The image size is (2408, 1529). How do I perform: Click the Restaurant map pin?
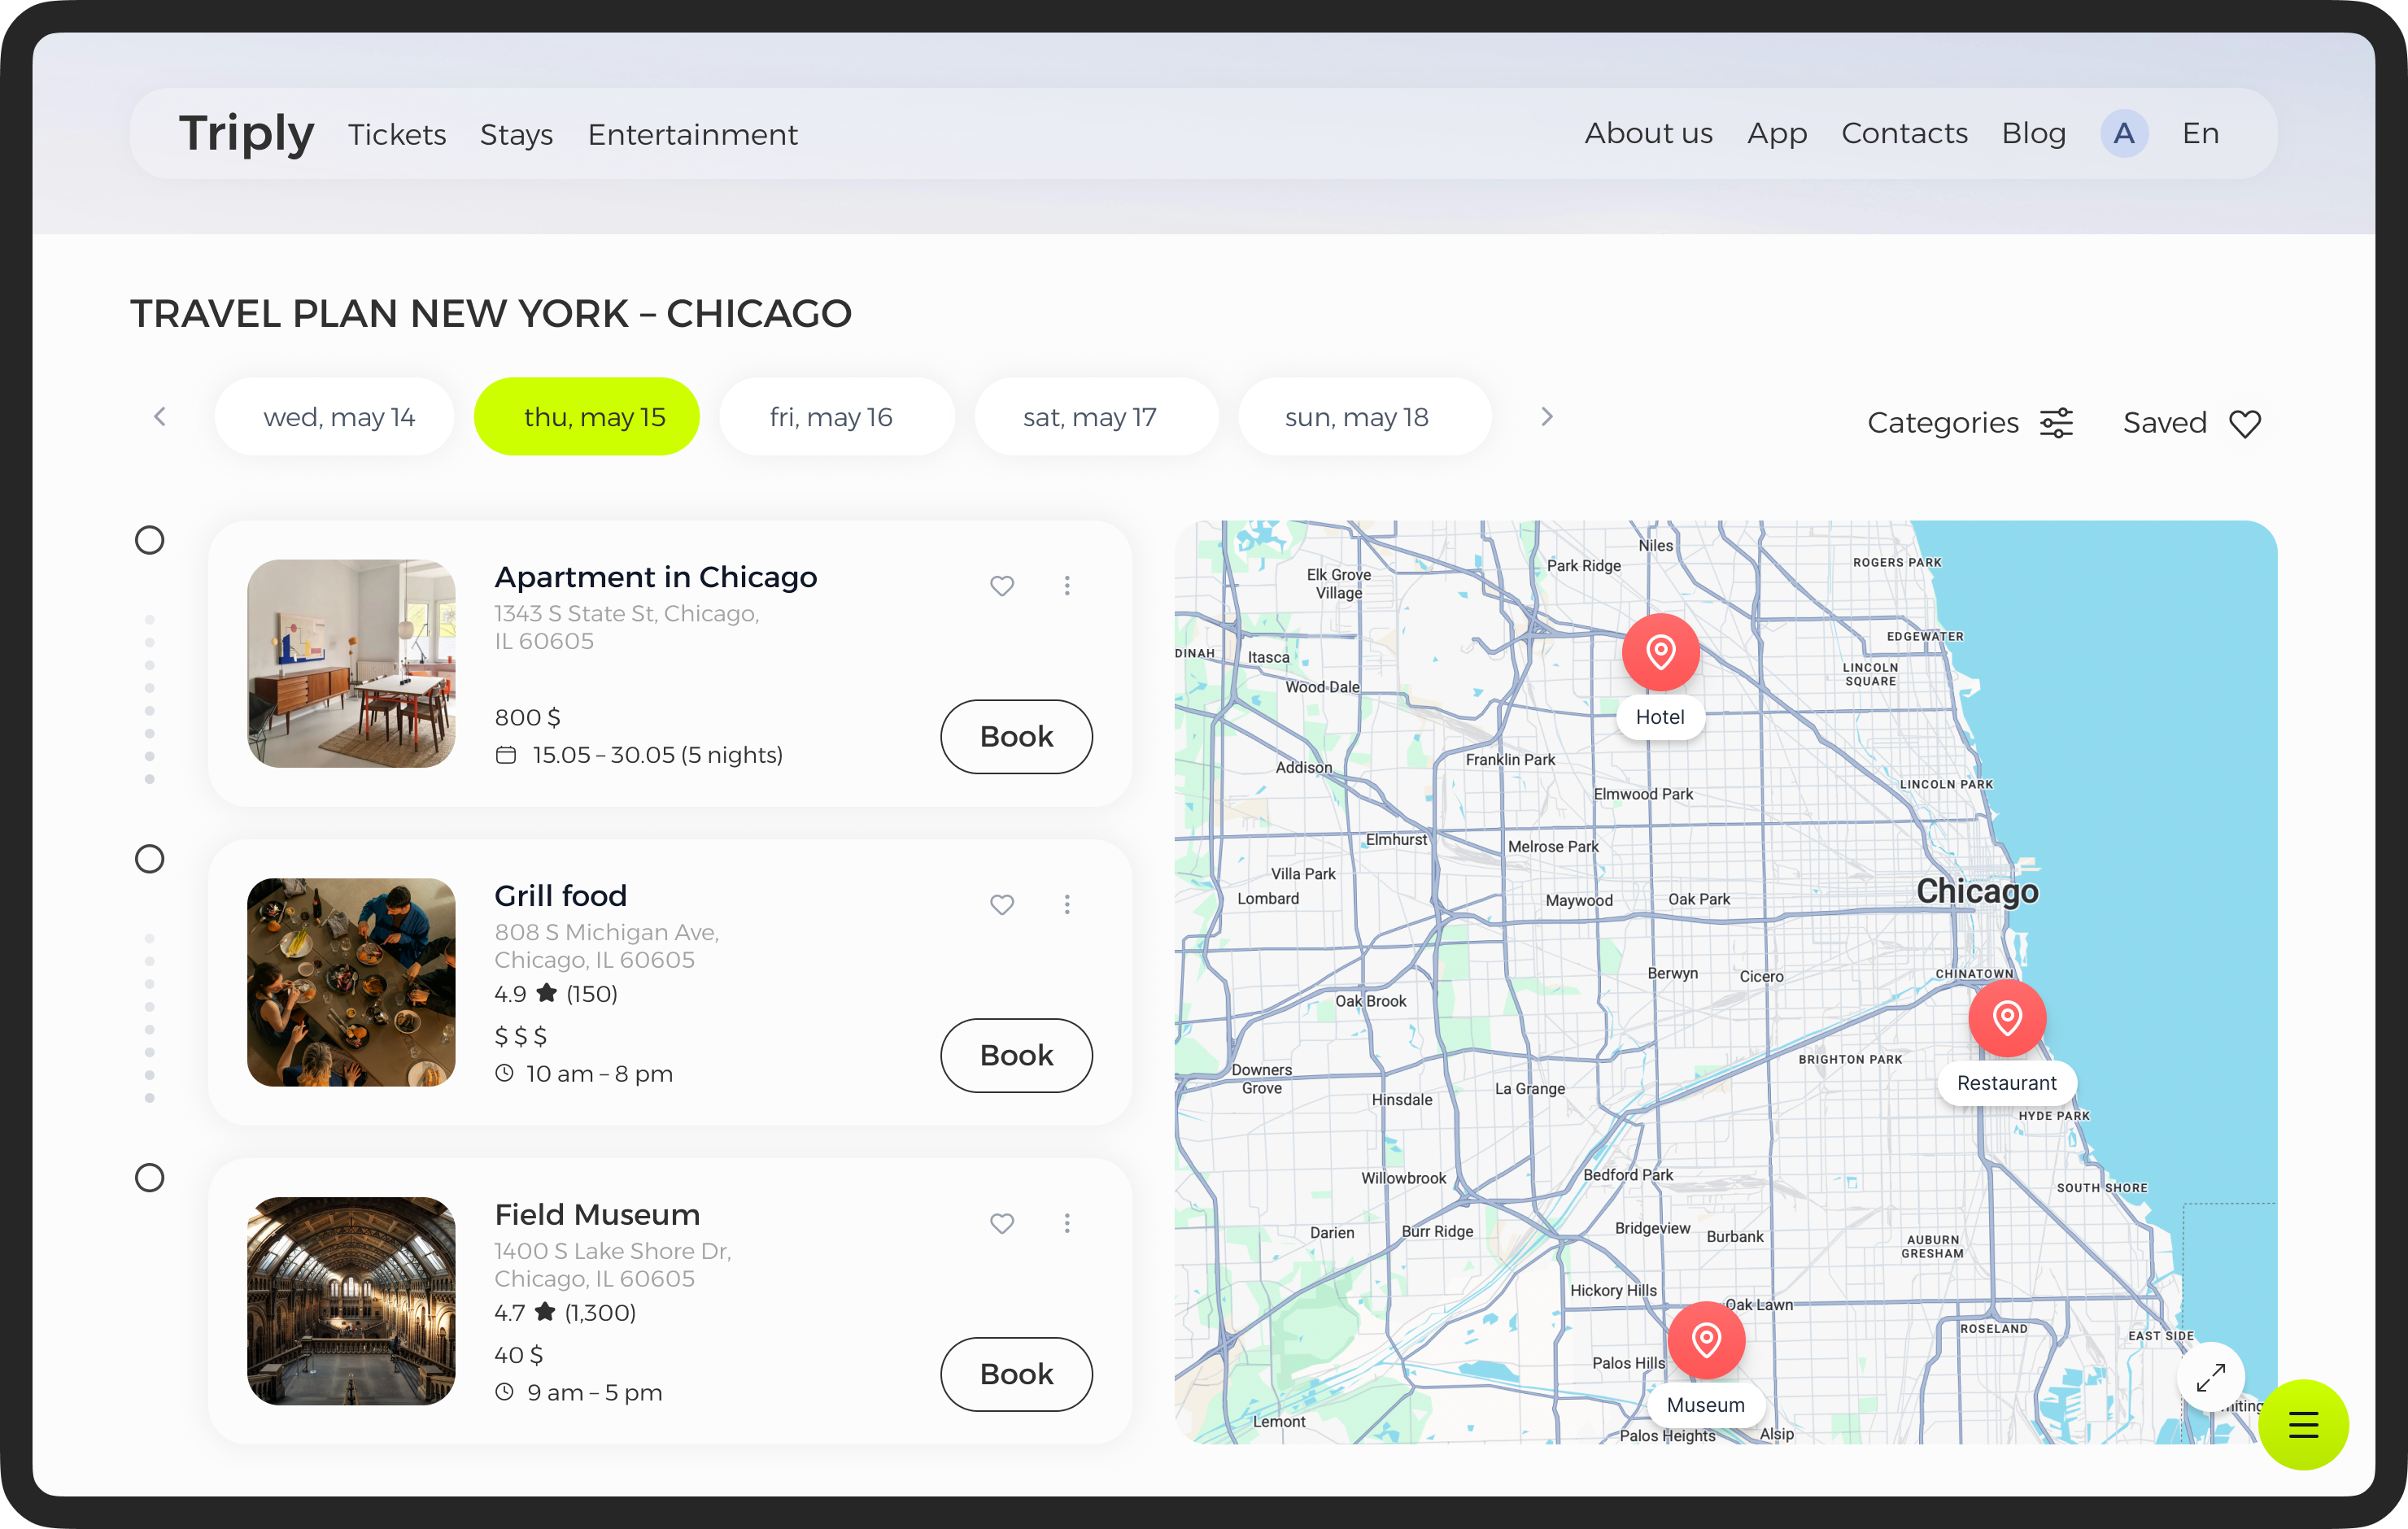point(2006,1018)
